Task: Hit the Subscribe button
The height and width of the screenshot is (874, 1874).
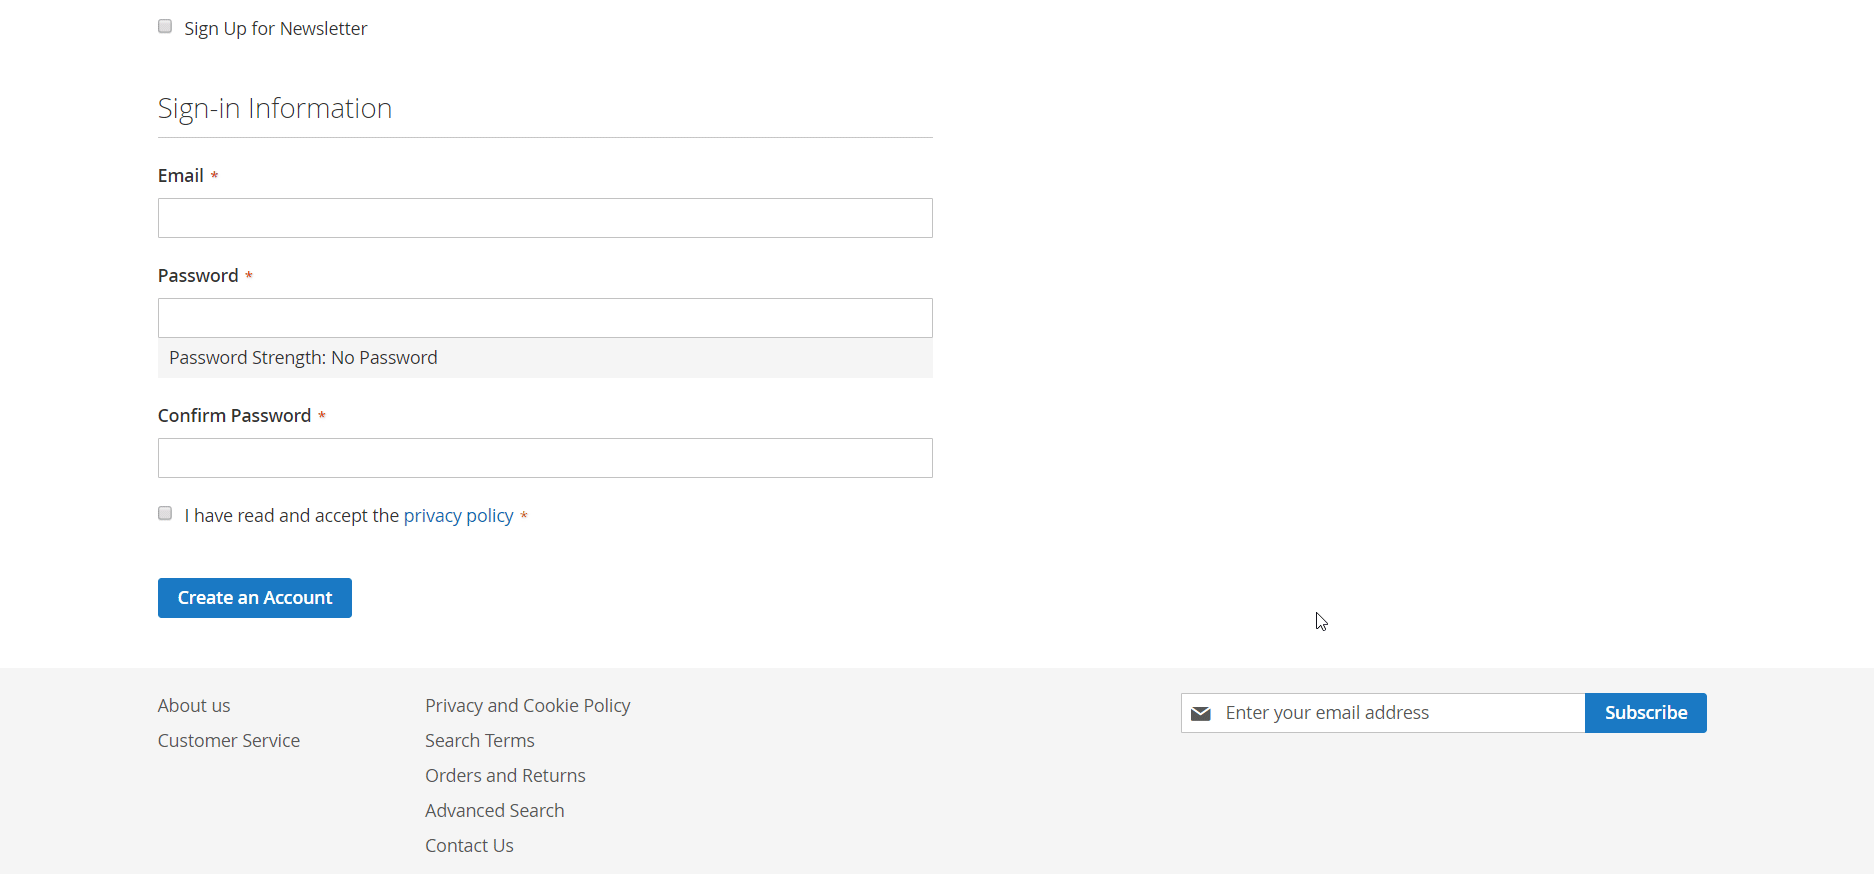Action: pos(1646,713)
